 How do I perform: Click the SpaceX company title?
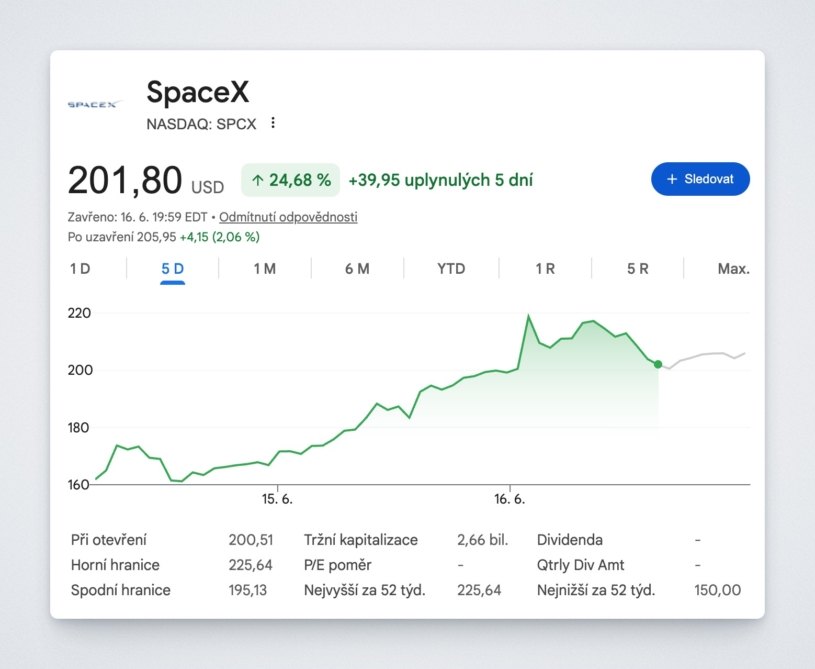(198, 91)
